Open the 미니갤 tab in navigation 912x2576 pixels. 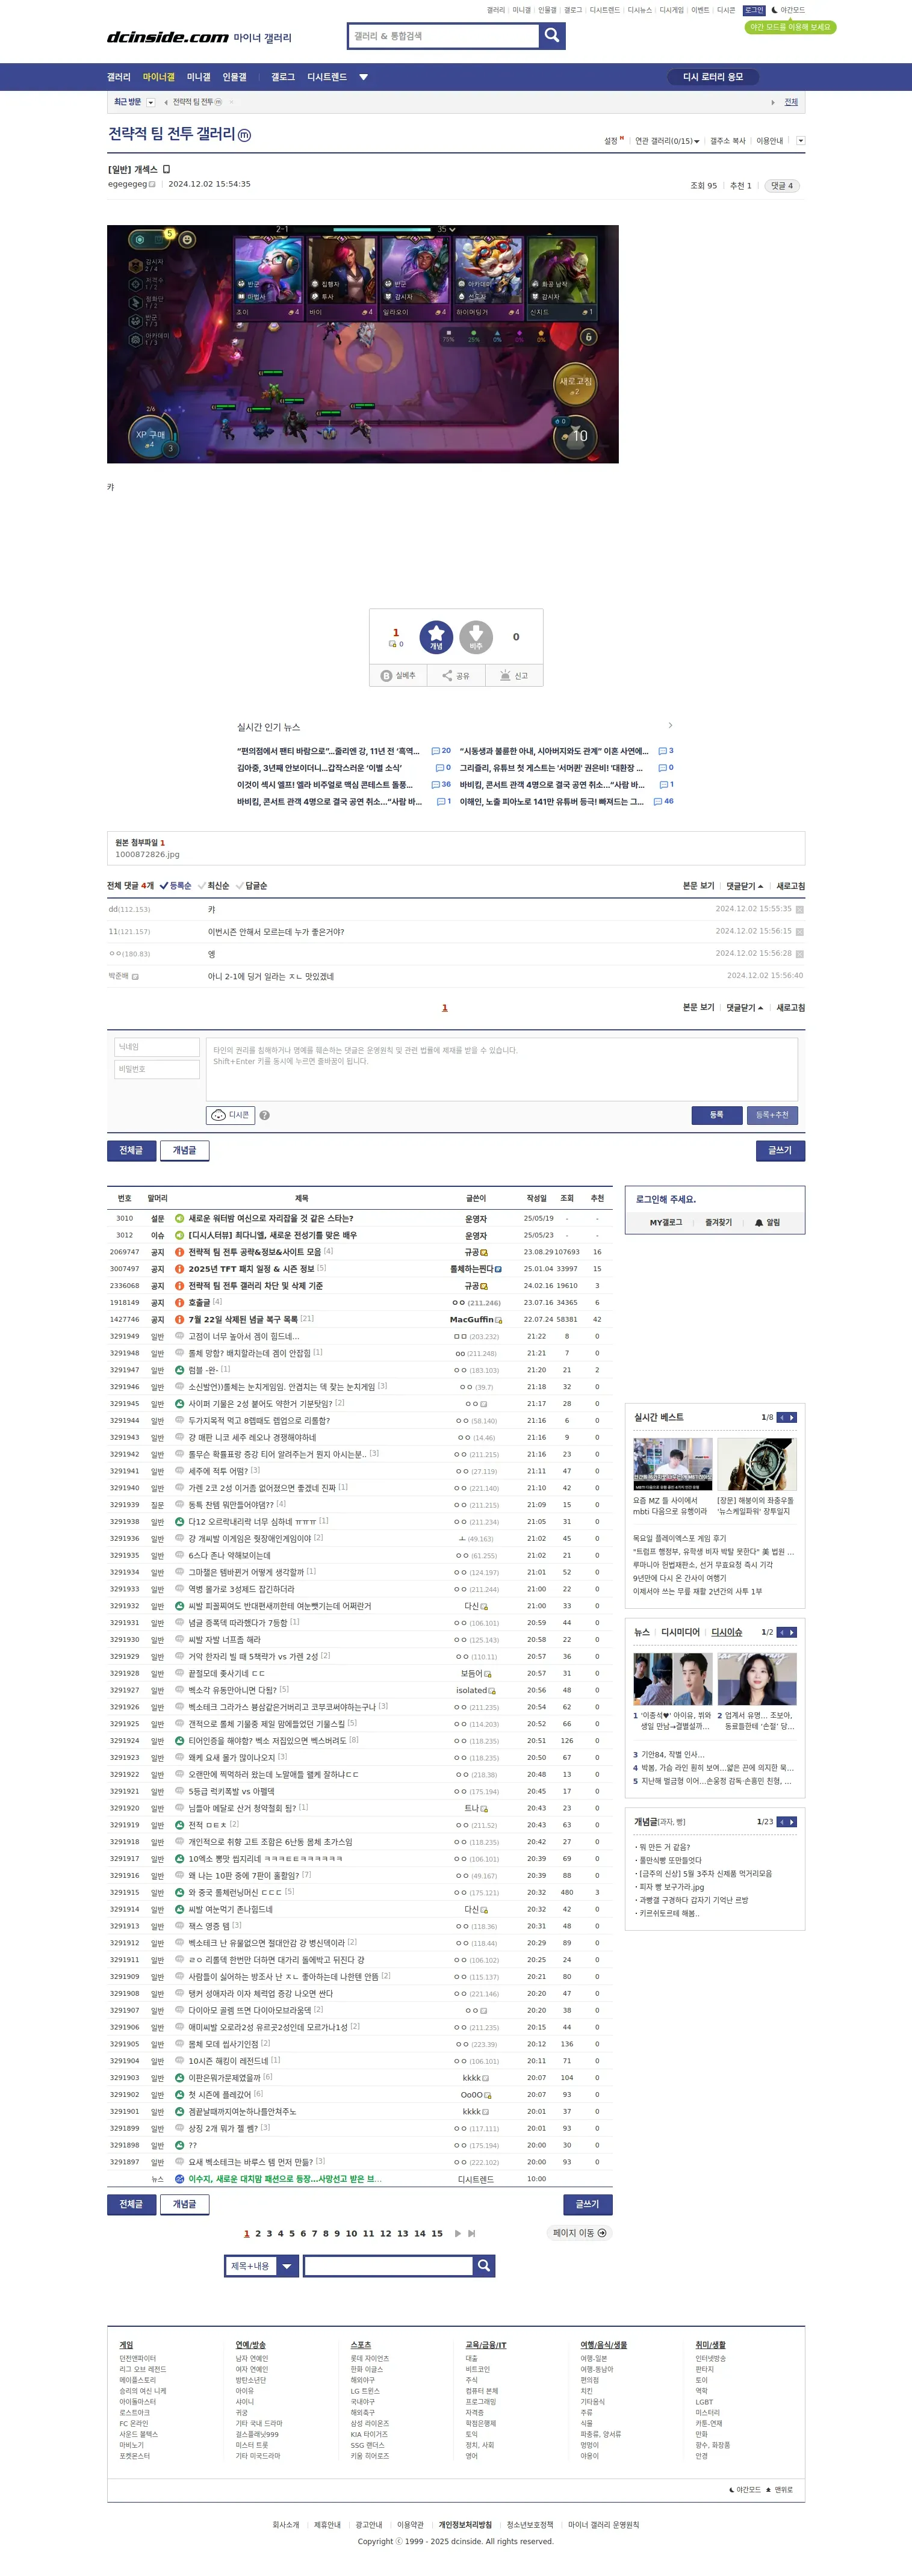[x=199, y=77]
